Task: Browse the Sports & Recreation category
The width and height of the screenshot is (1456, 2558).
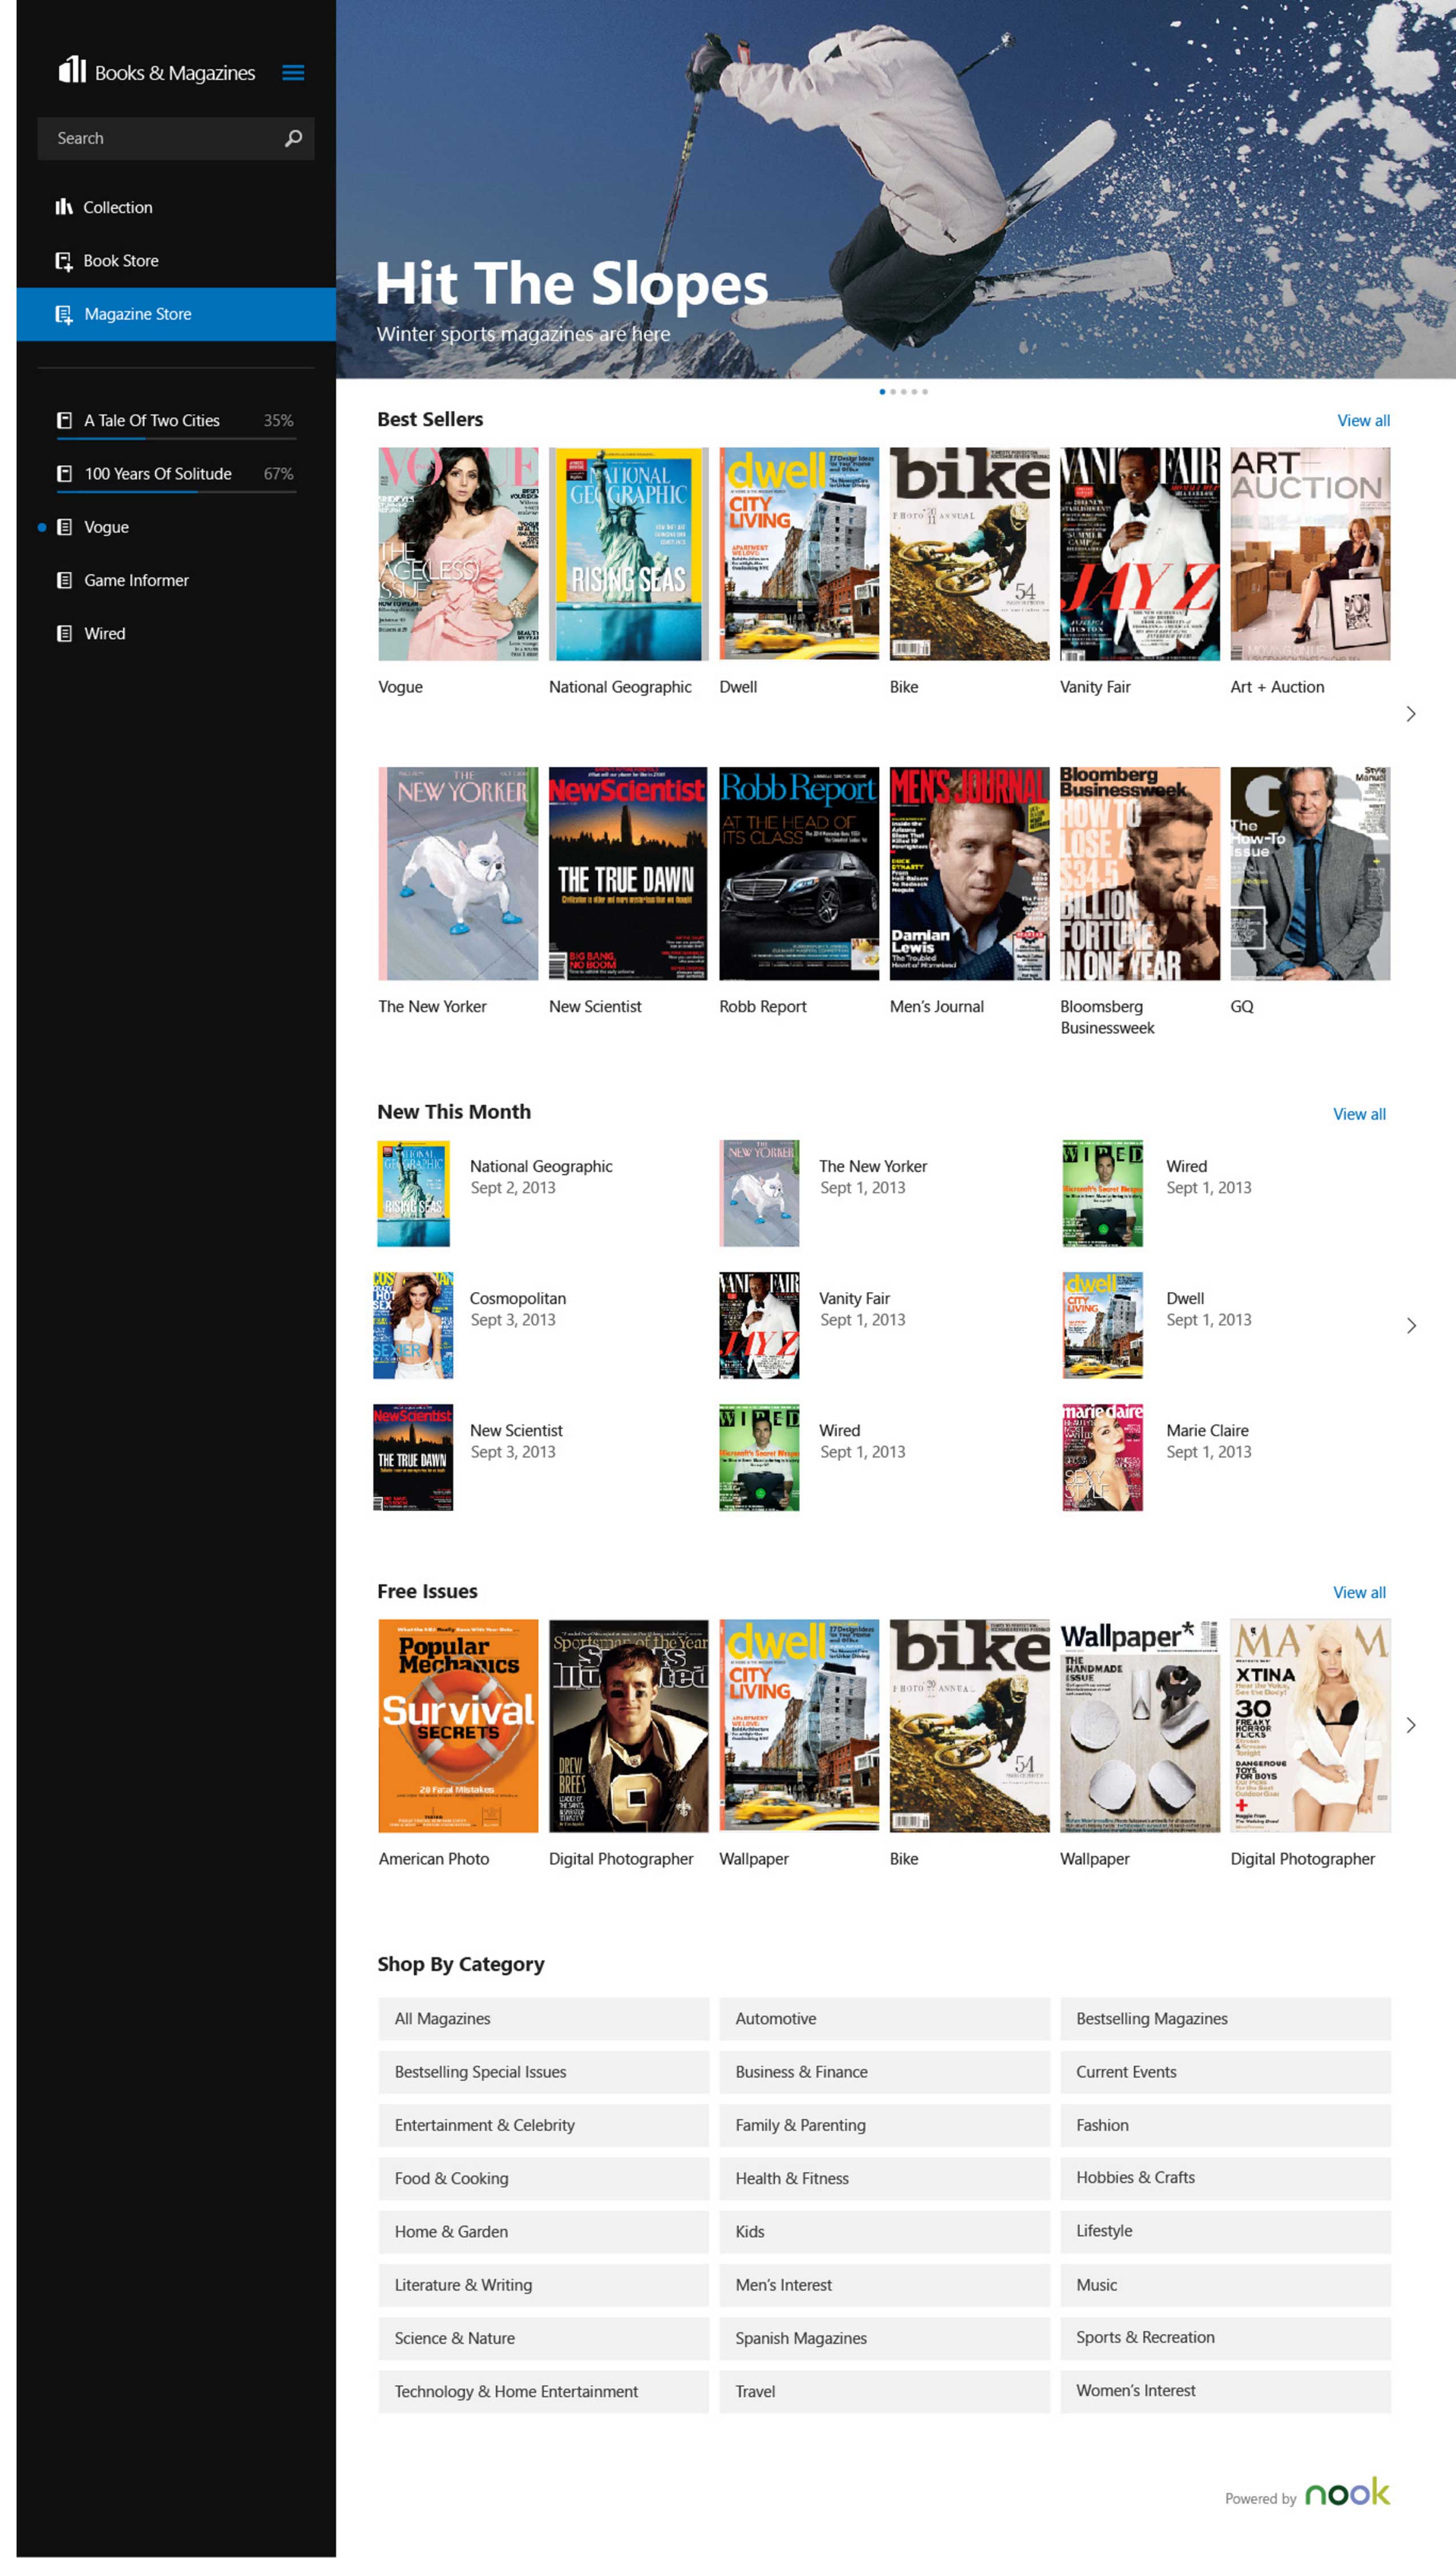Action: (x=1225, y=2339)
